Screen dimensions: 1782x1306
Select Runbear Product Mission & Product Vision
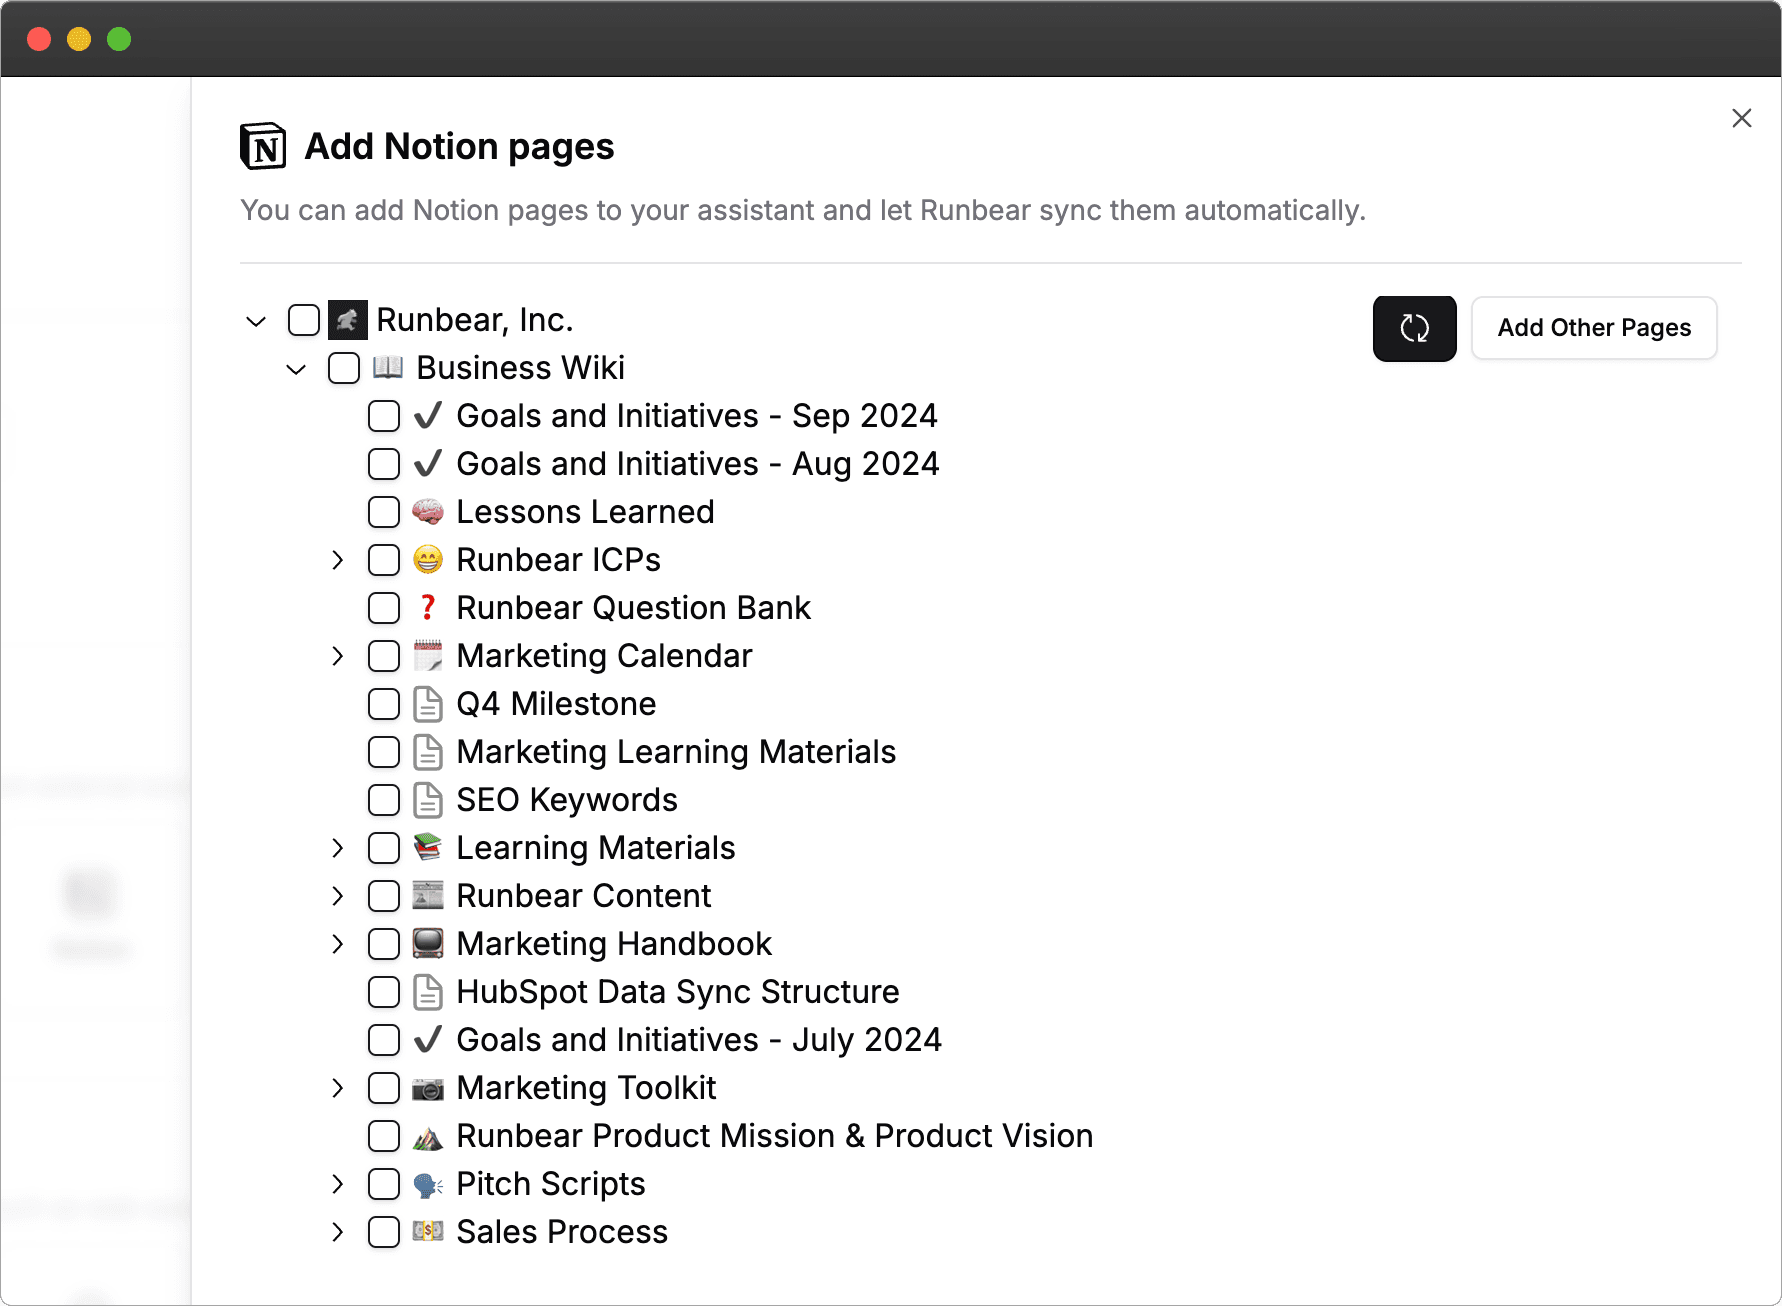[384, 1136]
